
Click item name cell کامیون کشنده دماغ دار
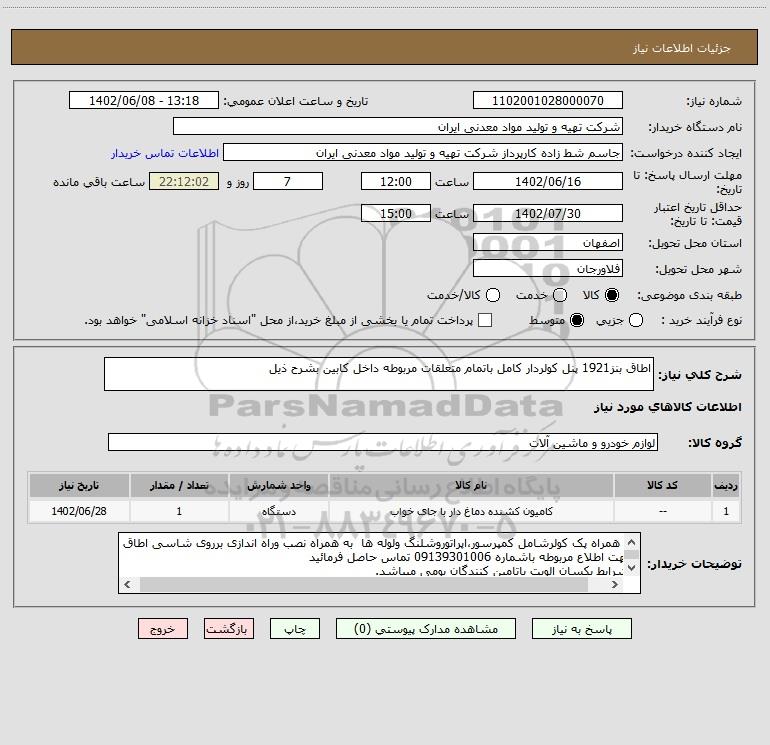pos(471,511)
